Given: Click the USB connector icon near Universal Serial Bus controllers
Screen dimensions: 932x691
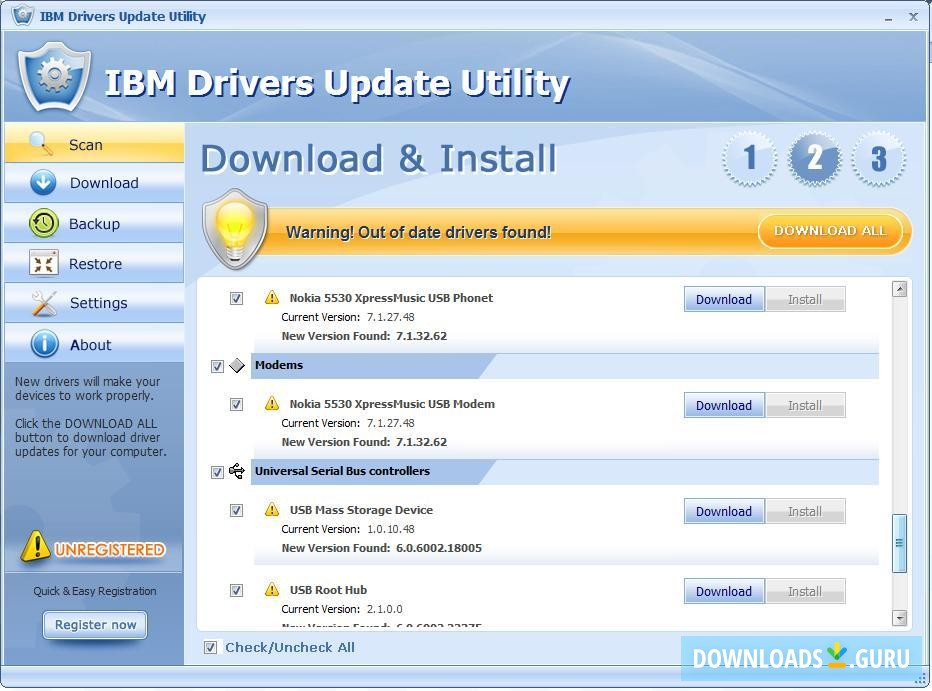Looking at the screenshot, I should click(237, 471).
